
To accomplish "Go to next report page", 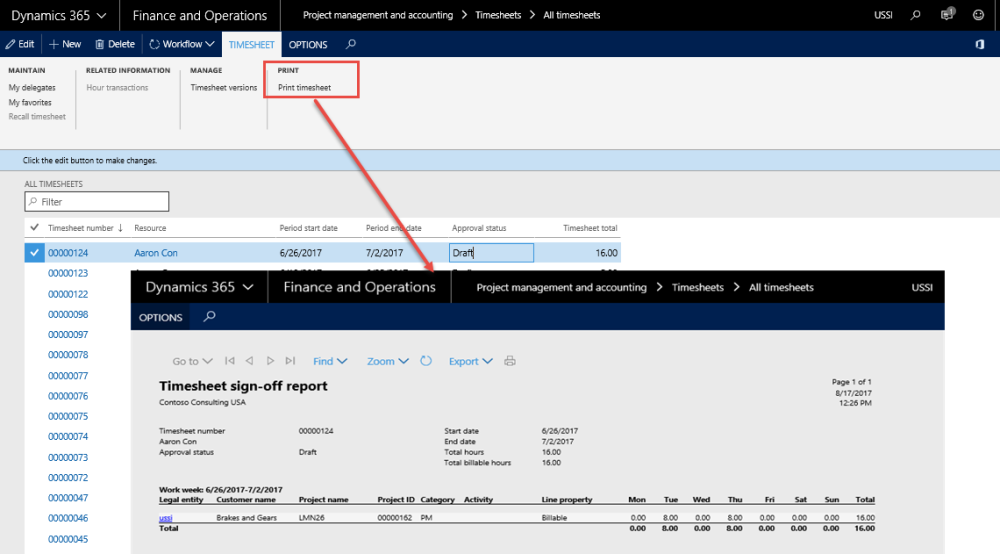I will point(270,361).
